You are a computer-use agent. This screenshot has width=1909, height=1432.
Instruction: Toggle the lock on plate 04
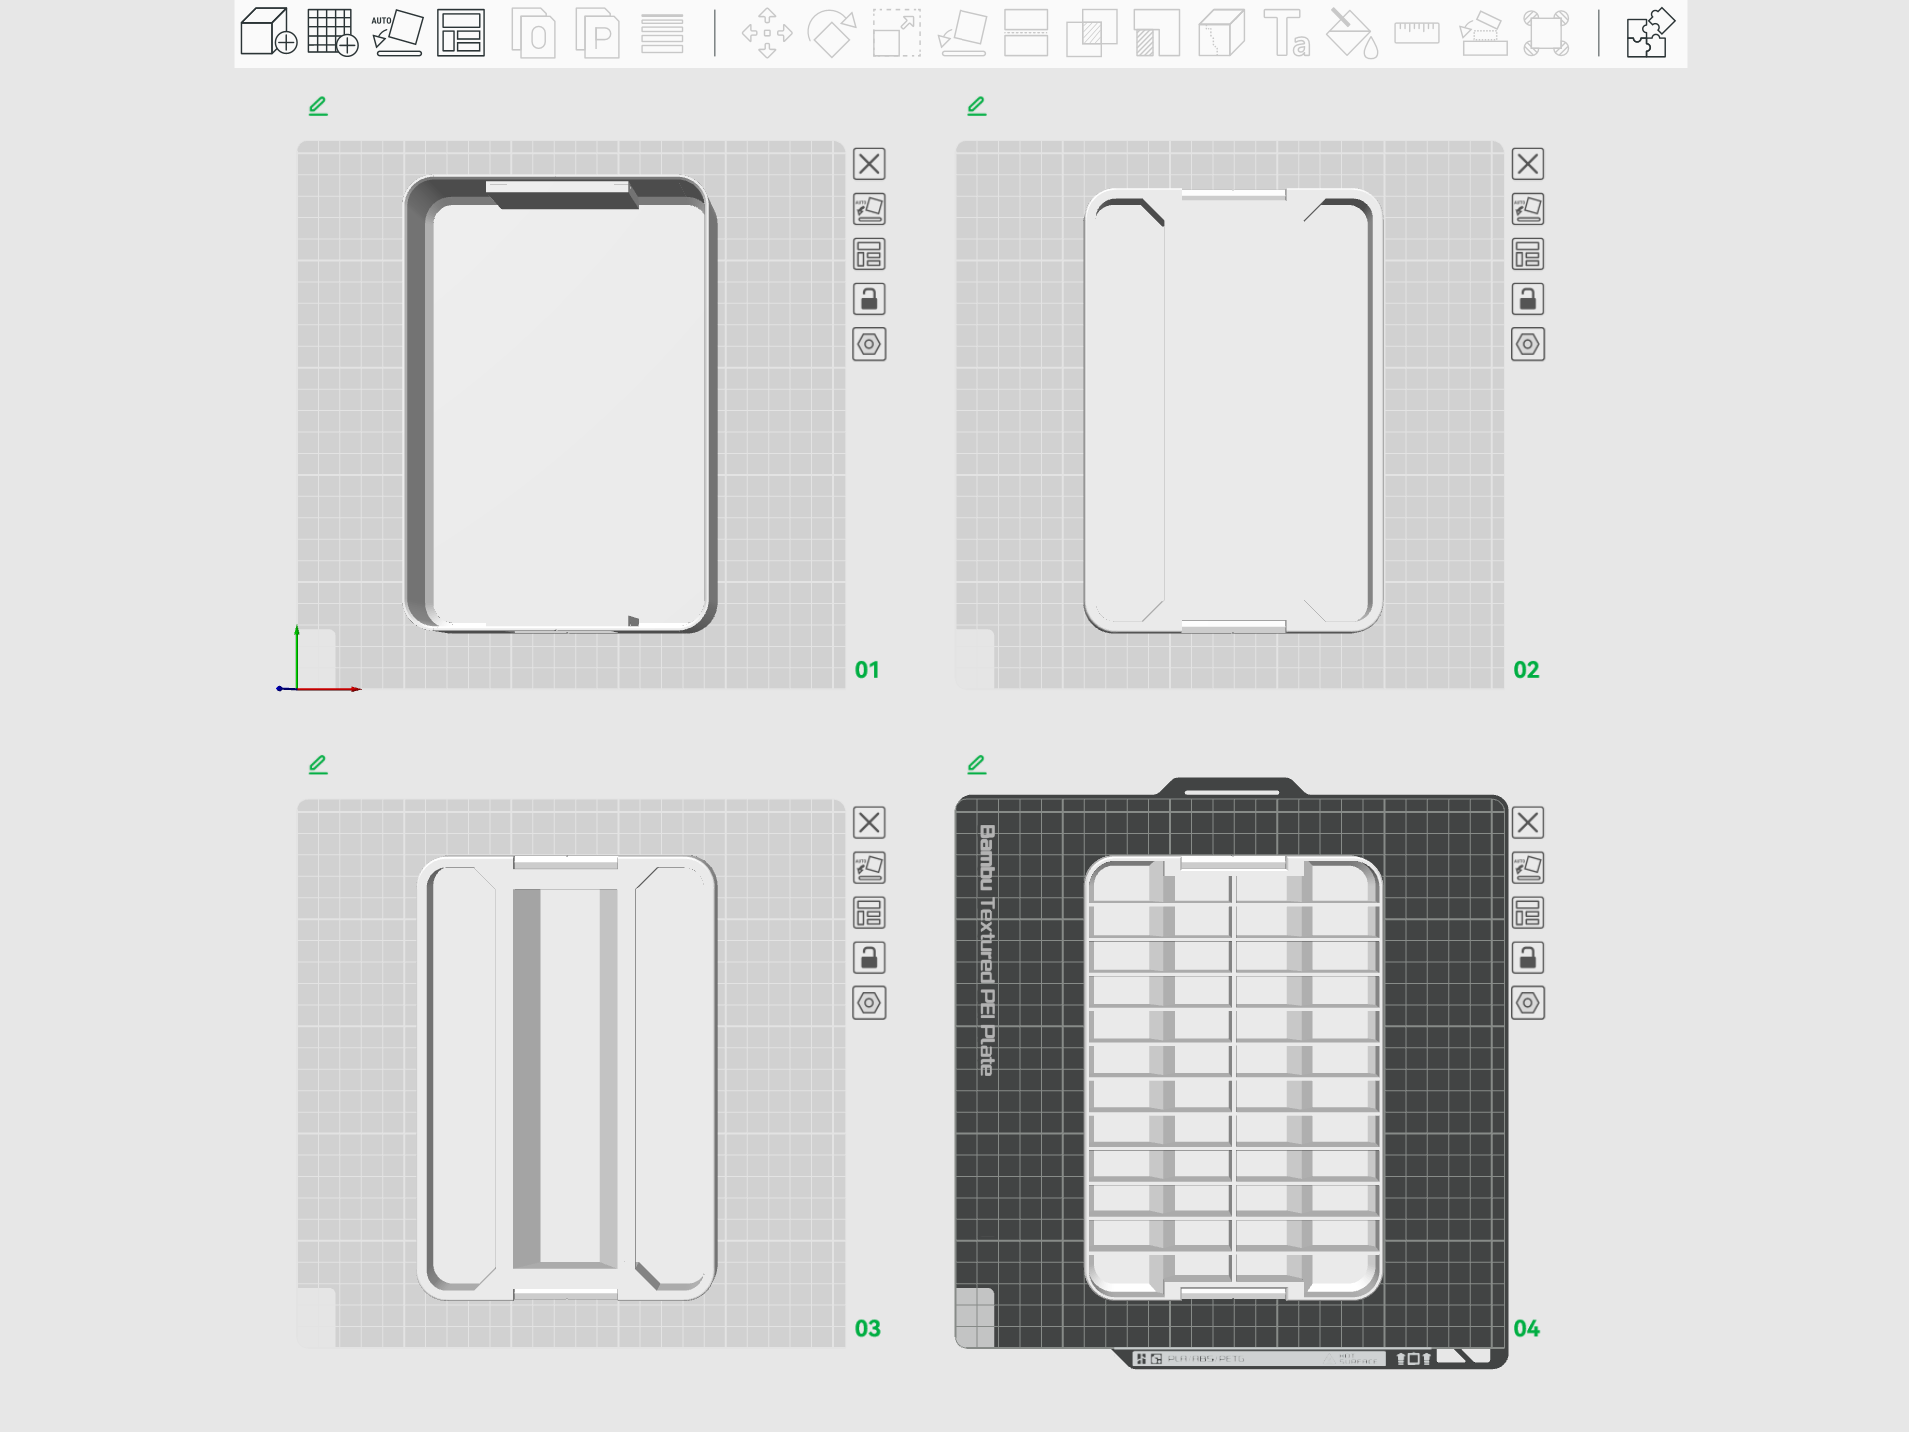(1528, 958)
